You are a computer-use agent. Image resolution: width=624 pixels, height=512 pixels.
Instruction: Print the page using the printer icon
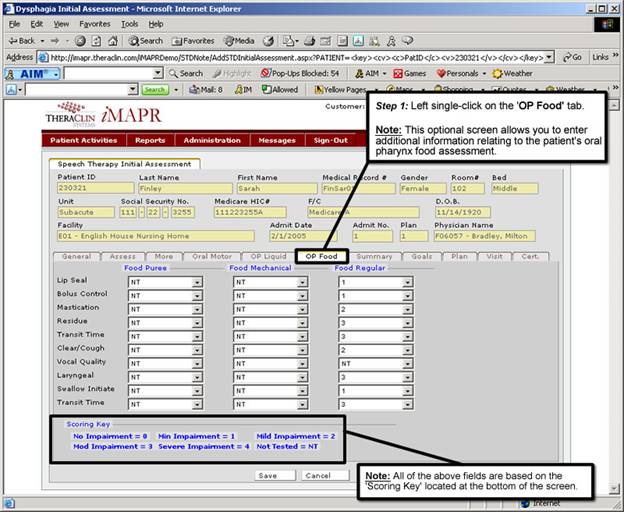click(x=310, y=41)
